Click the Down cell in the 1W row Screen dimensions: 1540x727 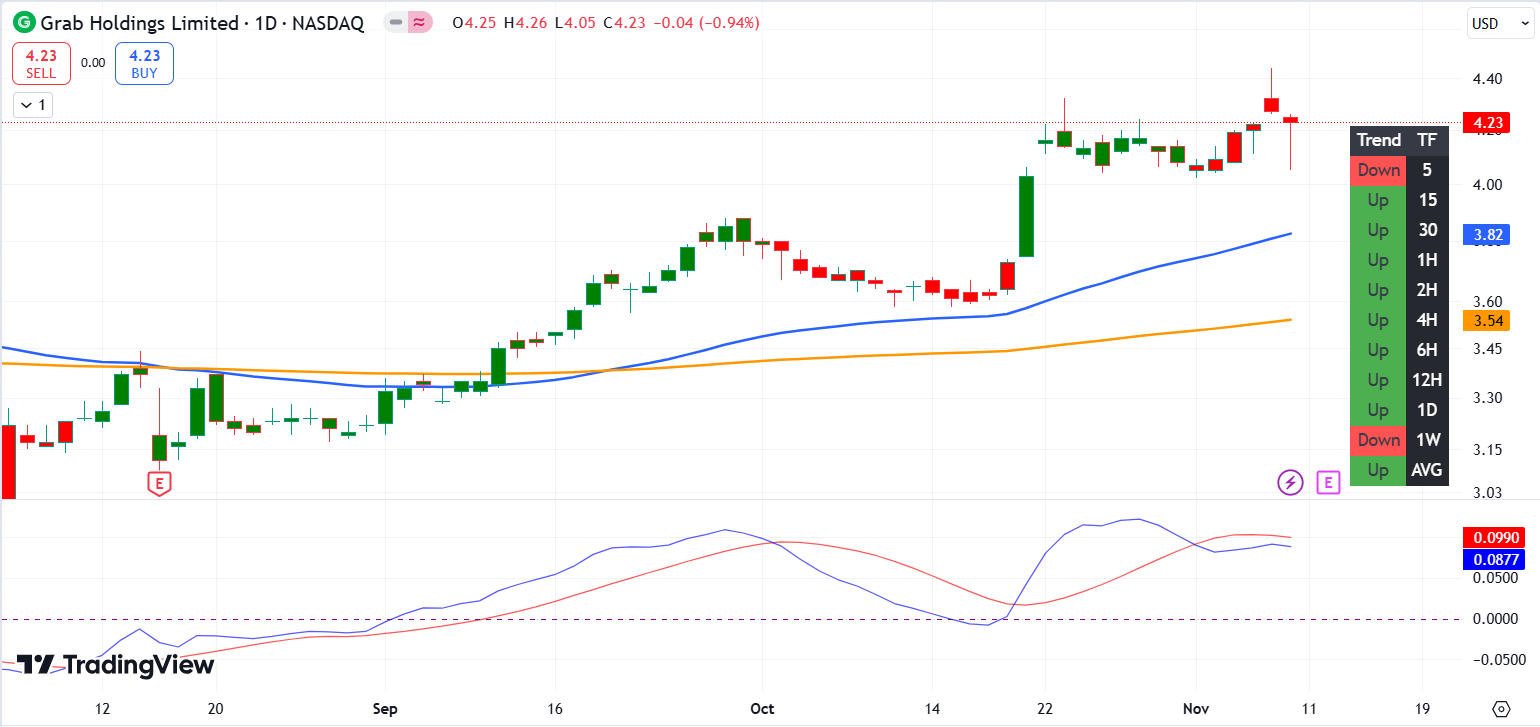[x=1378, y=440]
